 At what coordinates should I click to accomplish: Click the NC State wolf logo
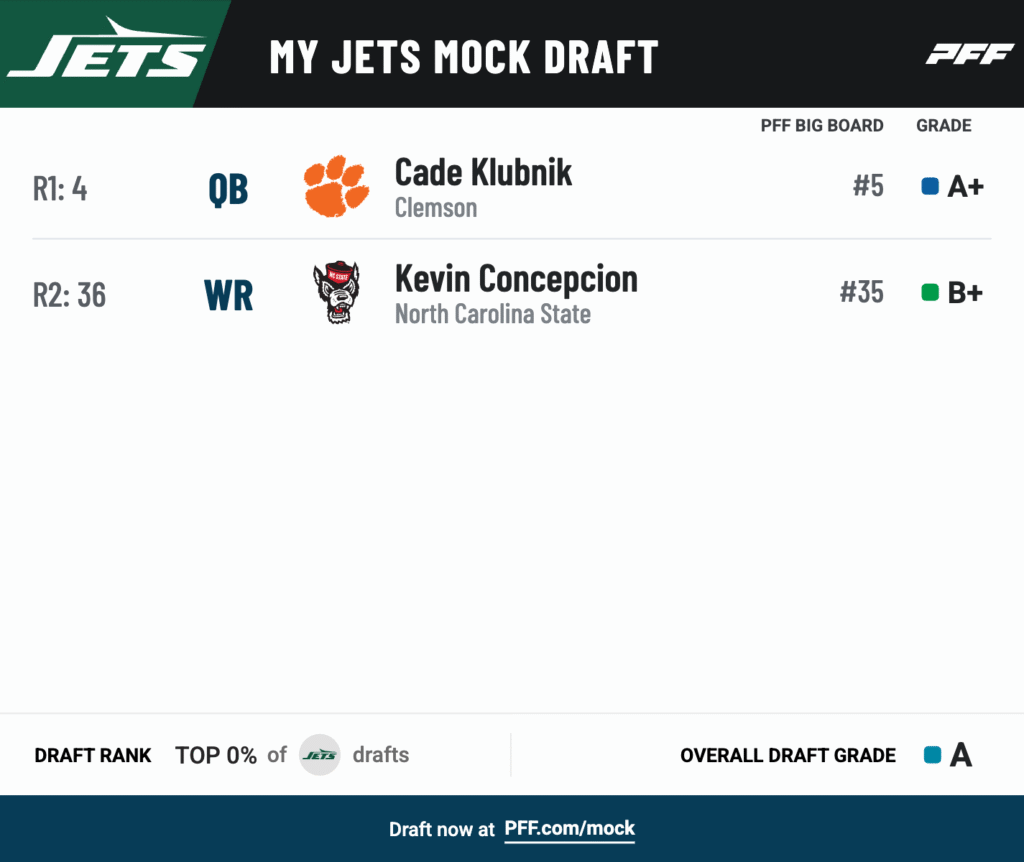click(x=336, y=292)
